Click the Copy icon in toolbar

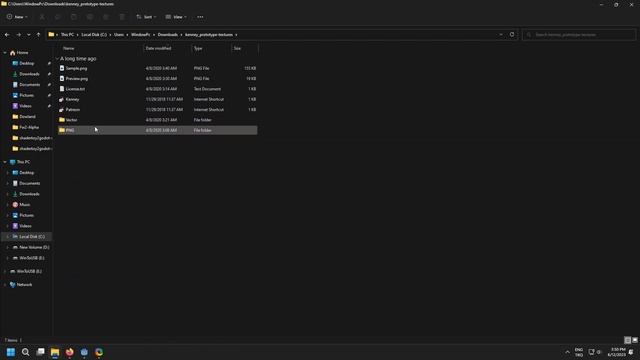[58, 17]
